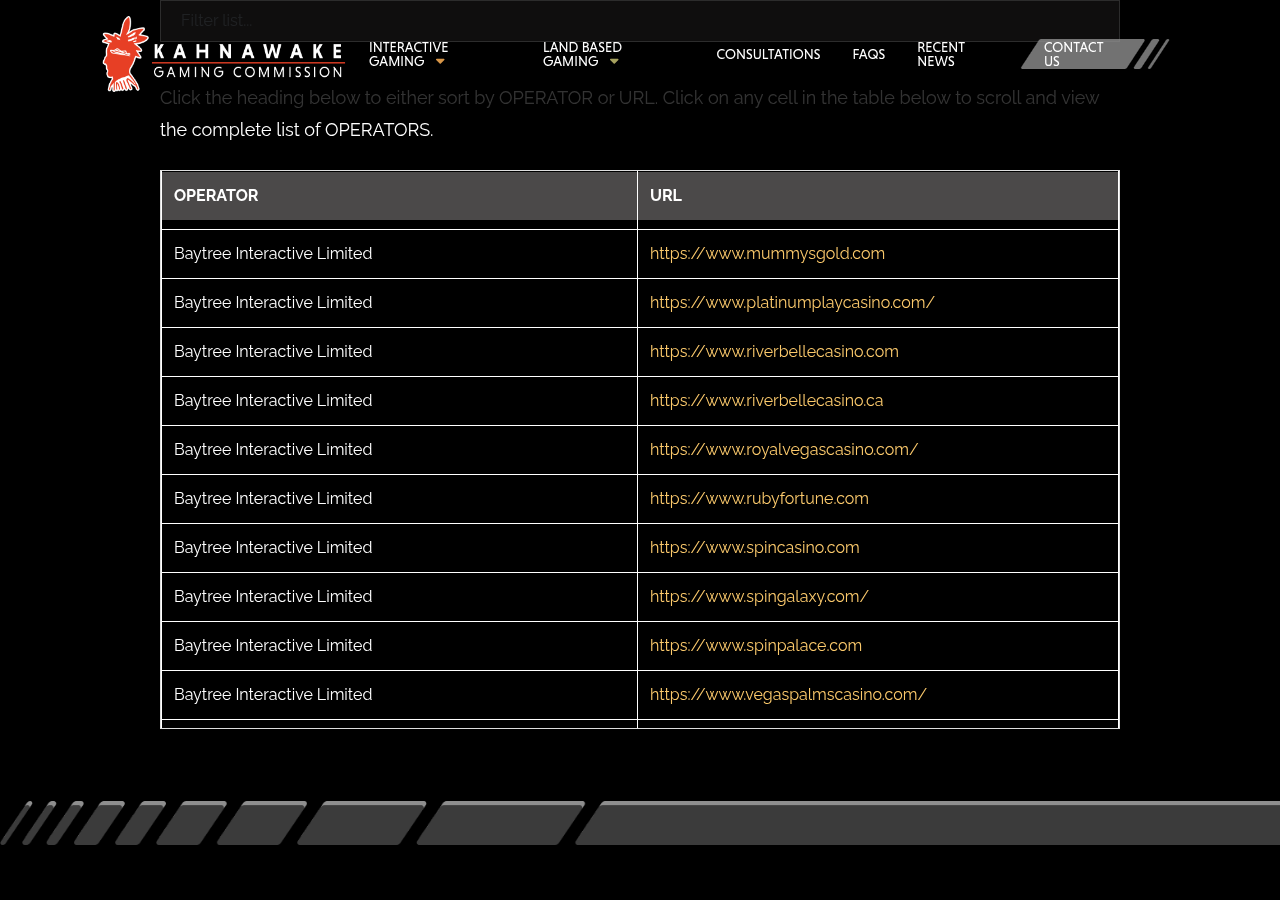
Task: Go to the FAQs page
Action: (x=868, y=55)
